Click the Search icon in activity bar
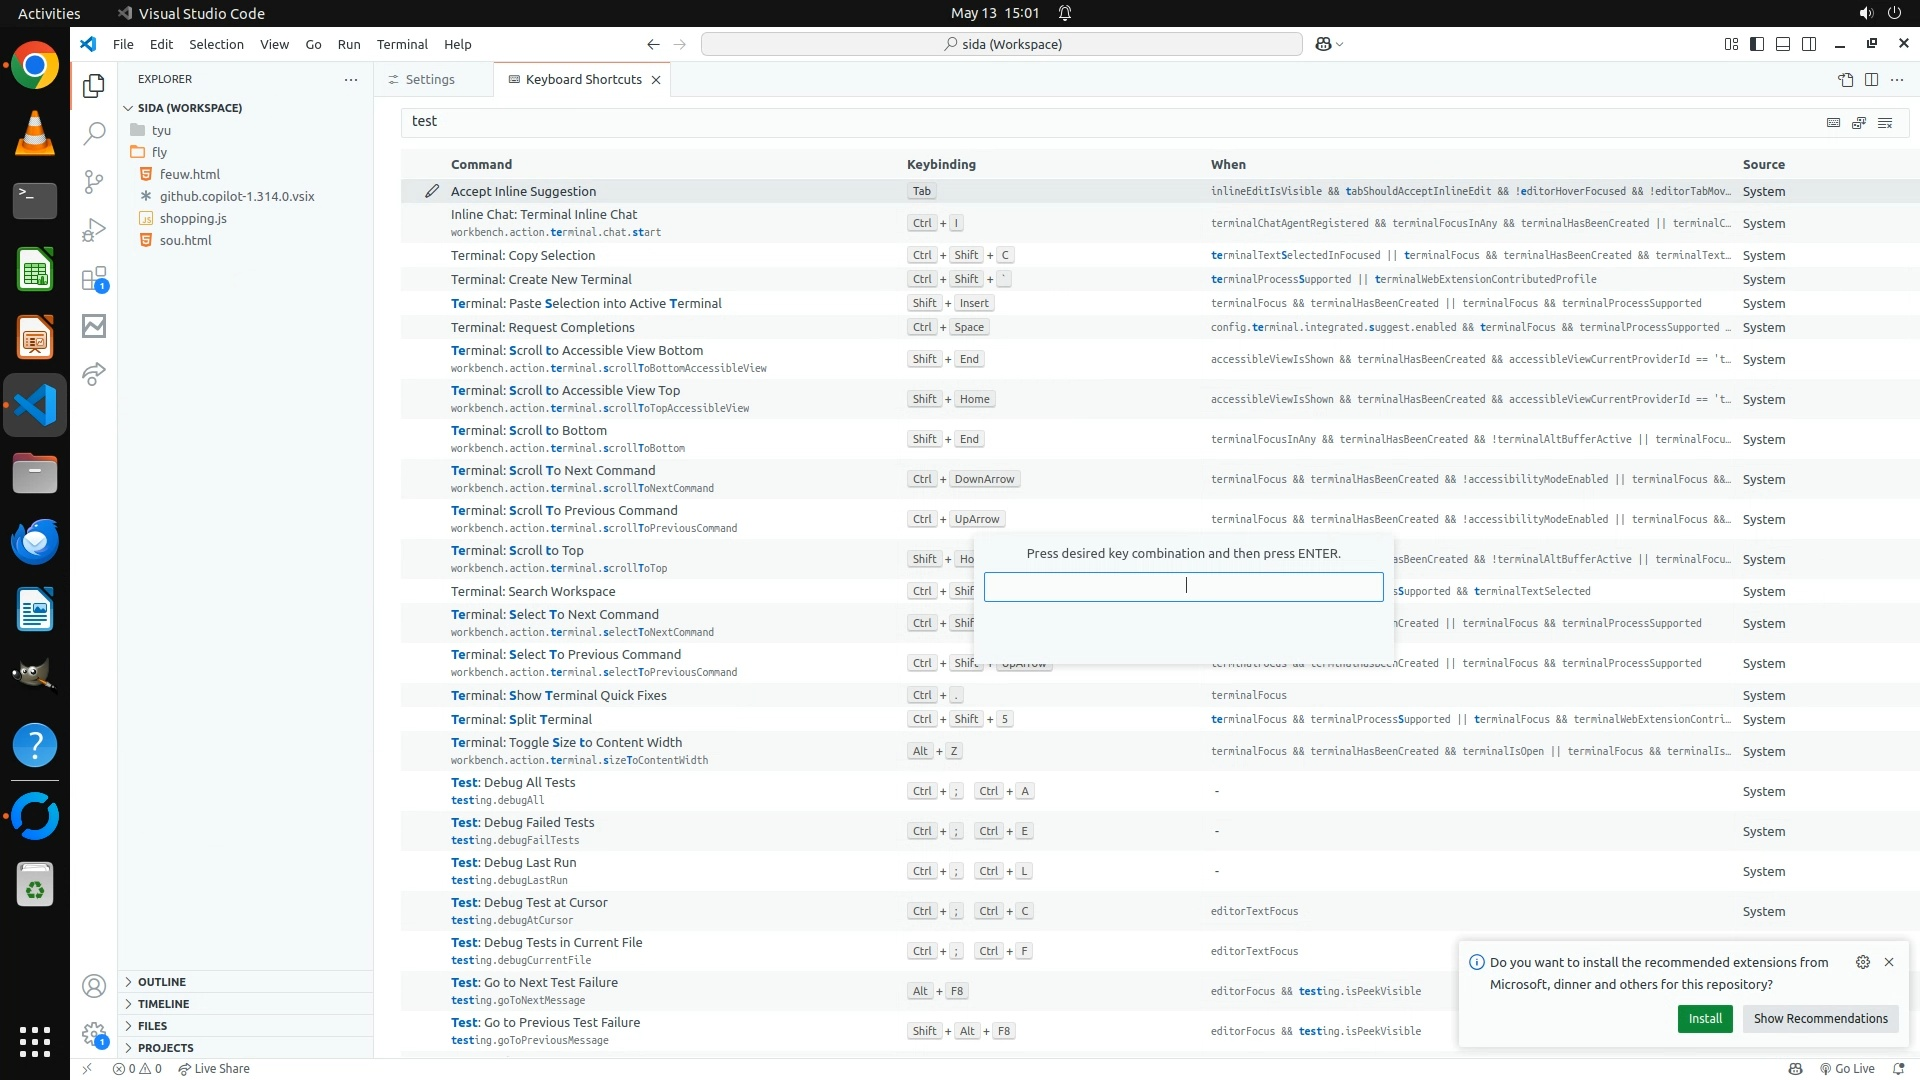Screen dimensions: 1920x1080 coord(93,133)
